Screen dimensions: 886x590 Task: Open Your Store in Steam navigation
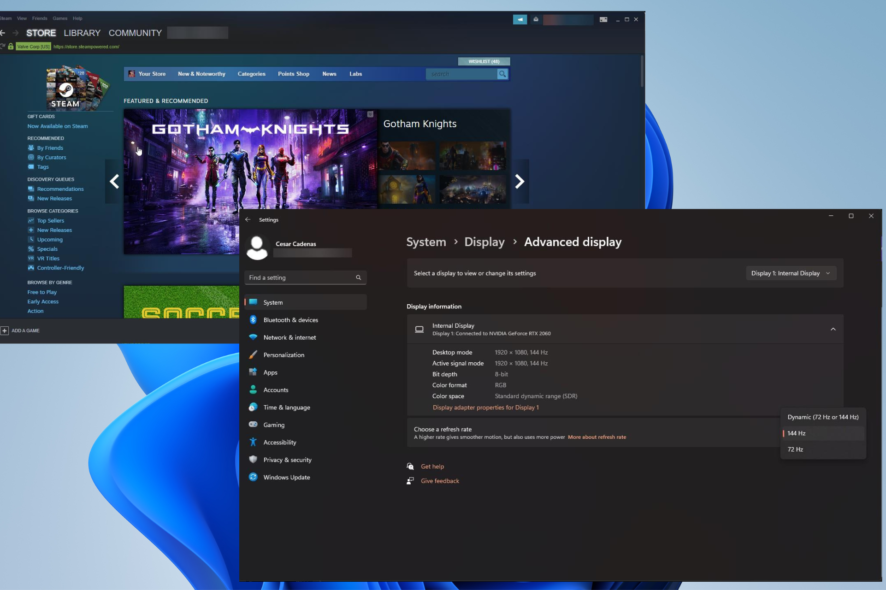152,74
